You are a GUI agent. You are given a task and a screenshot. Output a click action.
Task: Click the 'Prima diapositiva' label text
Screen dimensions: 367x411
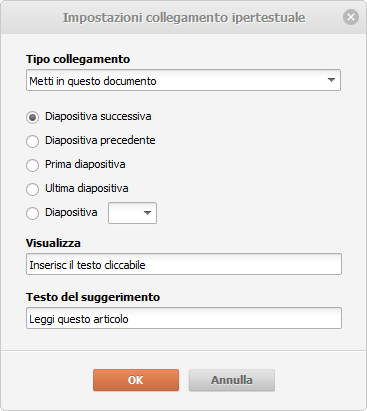(85, 164)
